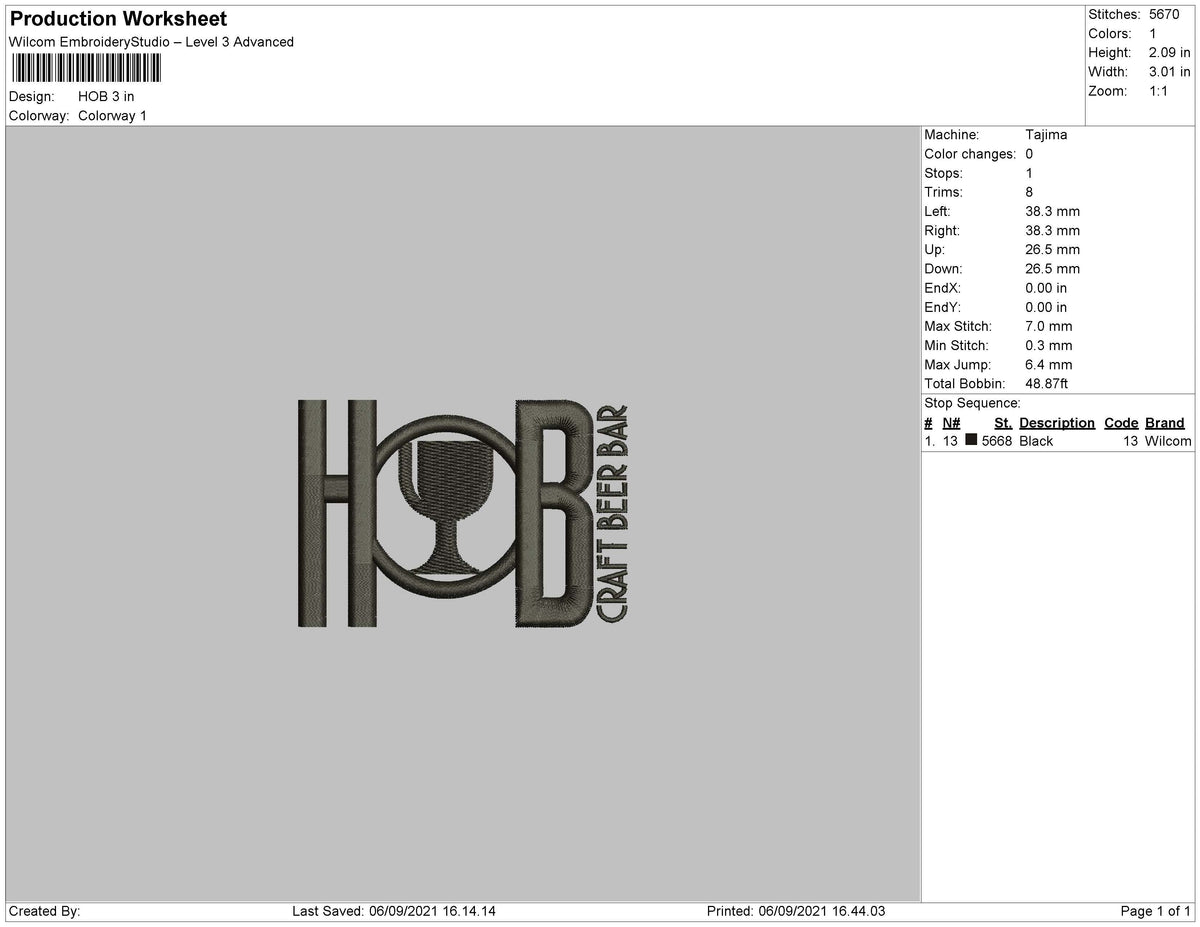Screen dimensions: 1200x927
Task: Select the 'Description' column header
Action: [1056, 422]
